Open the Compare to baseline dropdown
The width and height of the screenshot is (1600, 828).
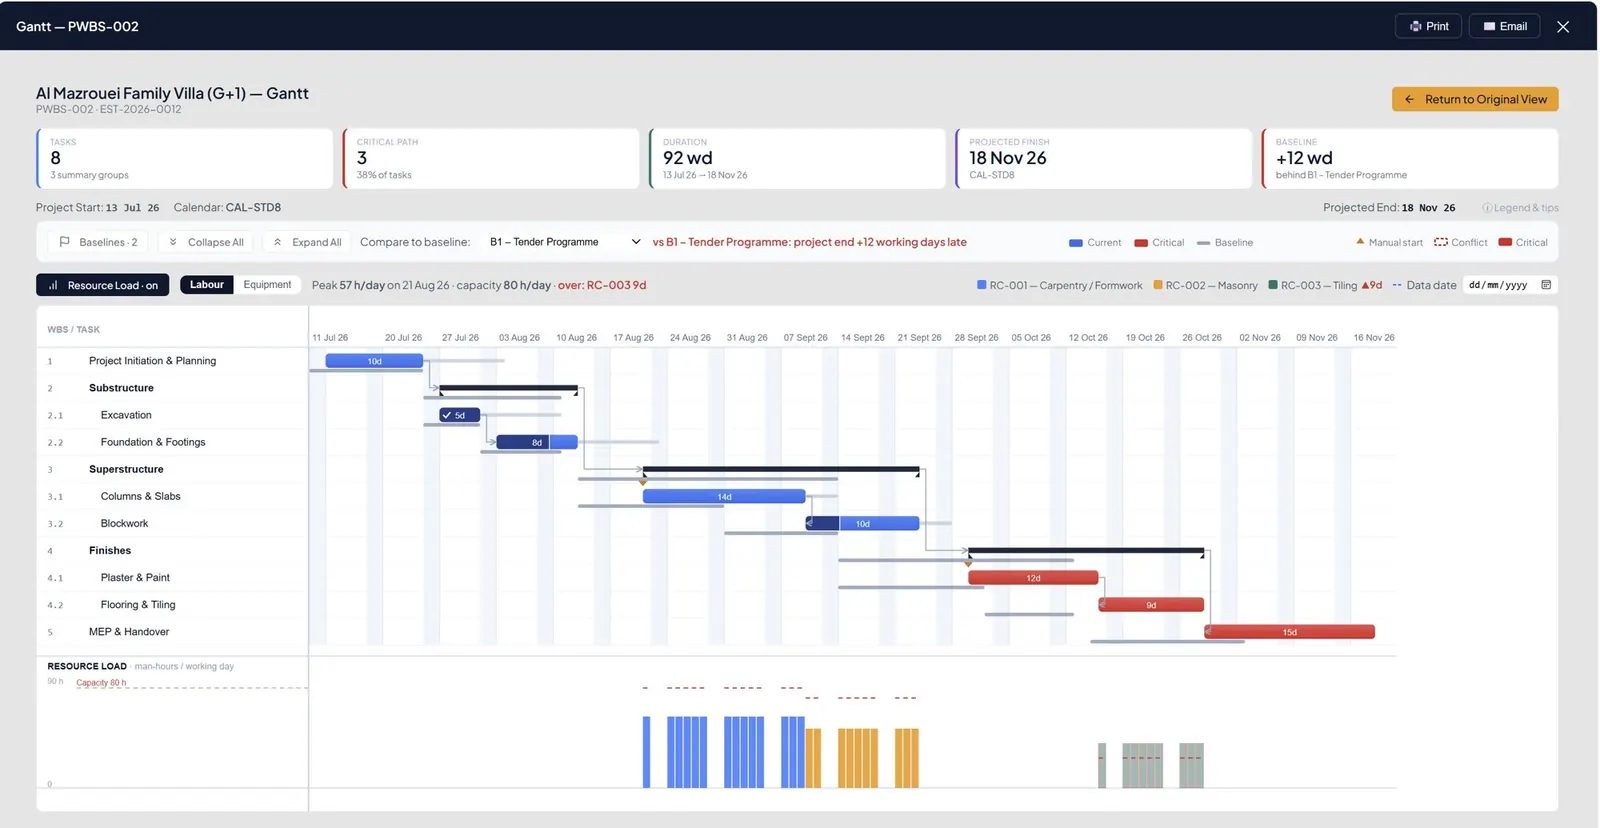pyautogui.click(x=565, y=242)
